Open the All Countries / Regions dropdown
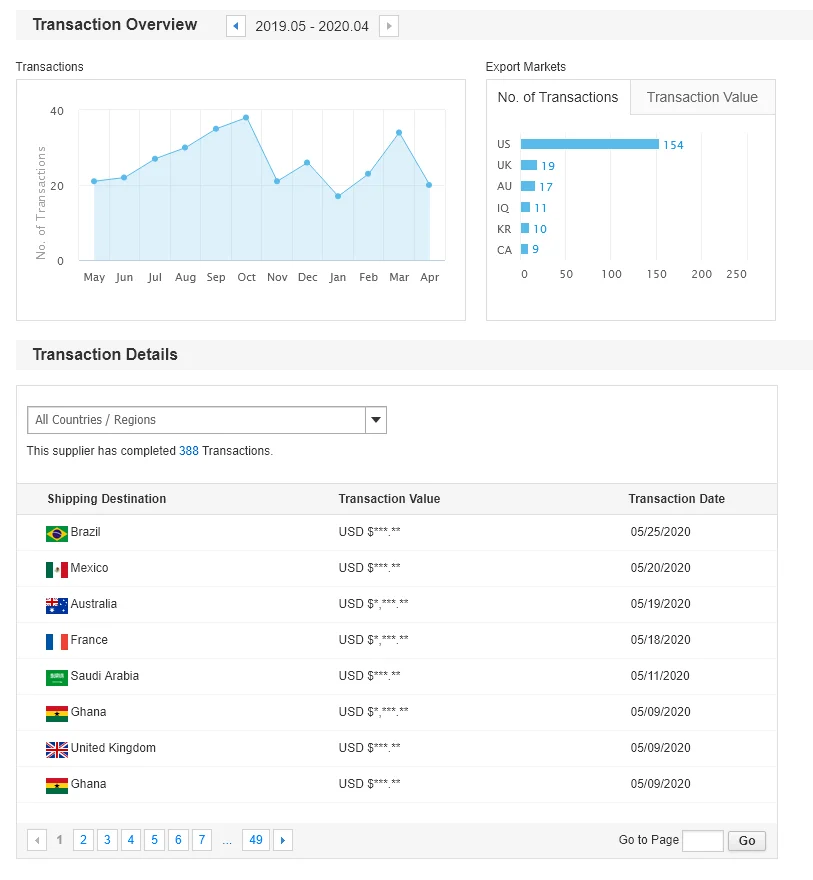Image resolution: width=813 pixels, height=880 pixels. 206,420
